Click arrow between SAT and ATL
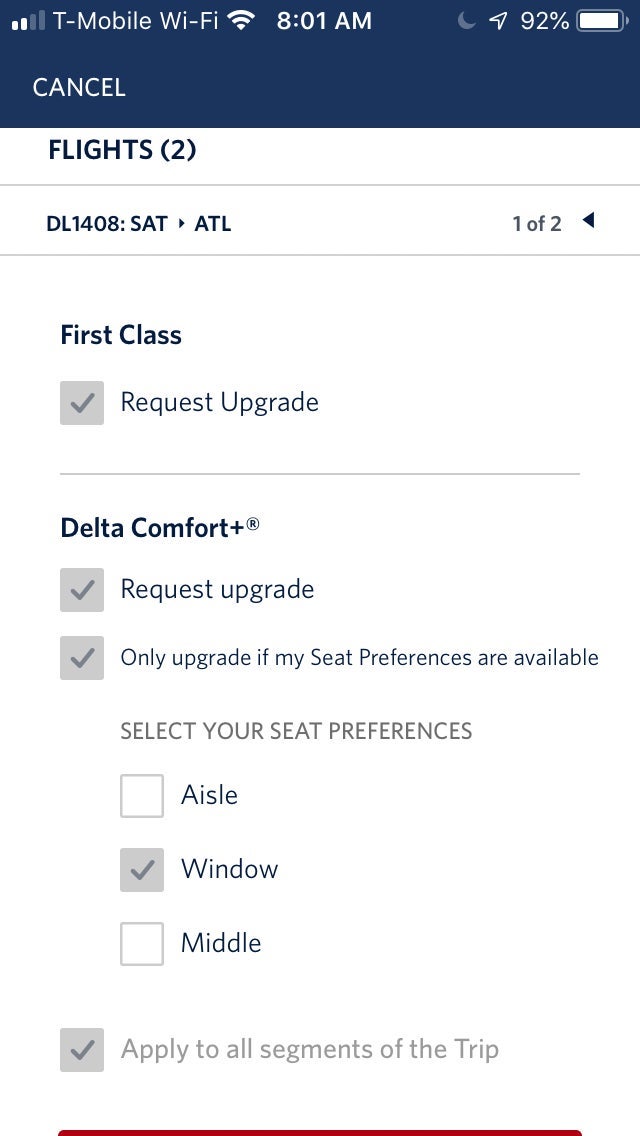The height and width of the screenshot is (1136, 640). (x=181, y=224)
